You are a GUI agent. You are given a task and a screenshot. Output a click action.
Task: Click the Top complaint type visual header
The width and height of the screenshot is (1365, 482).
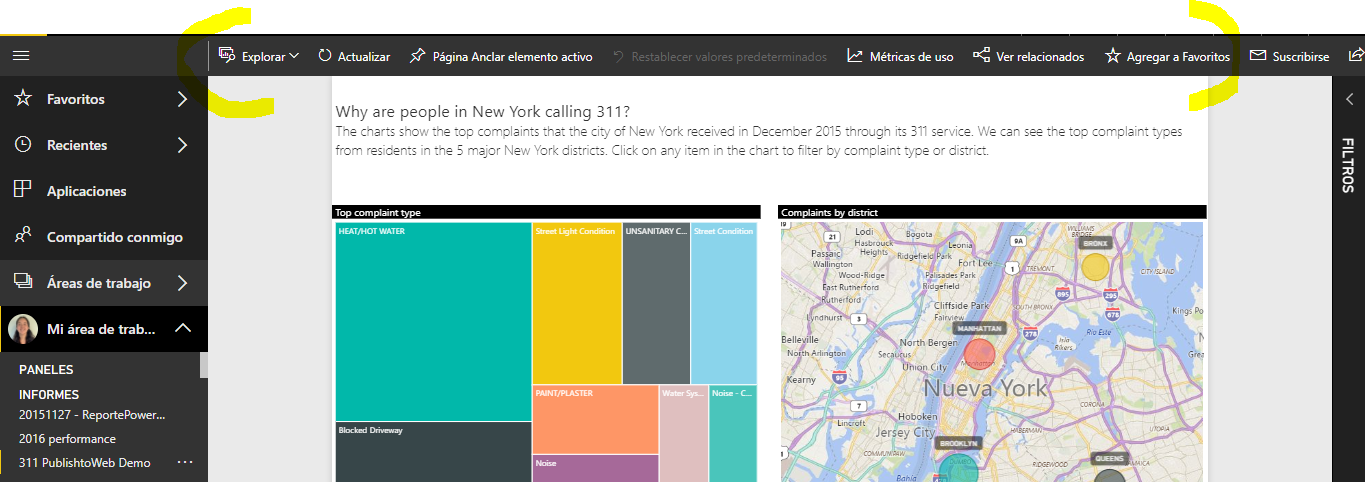(546, 212)
